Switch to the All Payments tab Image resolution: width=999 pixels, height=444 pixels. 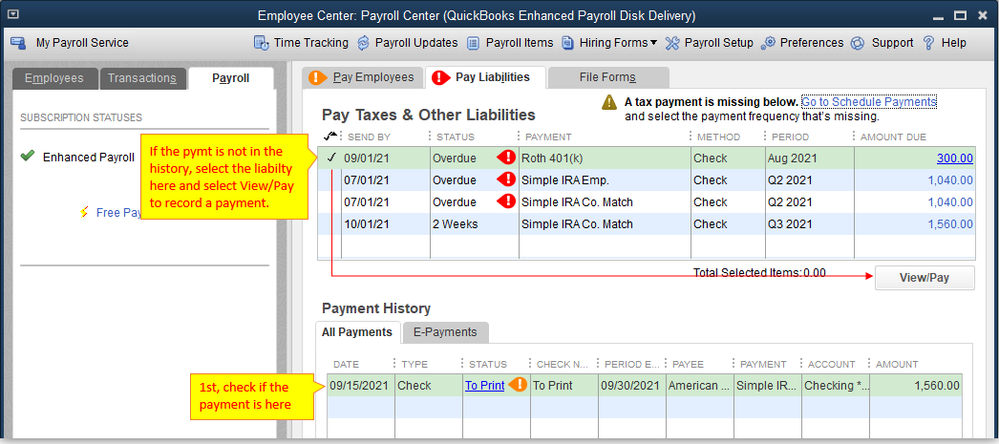point(357,332)
